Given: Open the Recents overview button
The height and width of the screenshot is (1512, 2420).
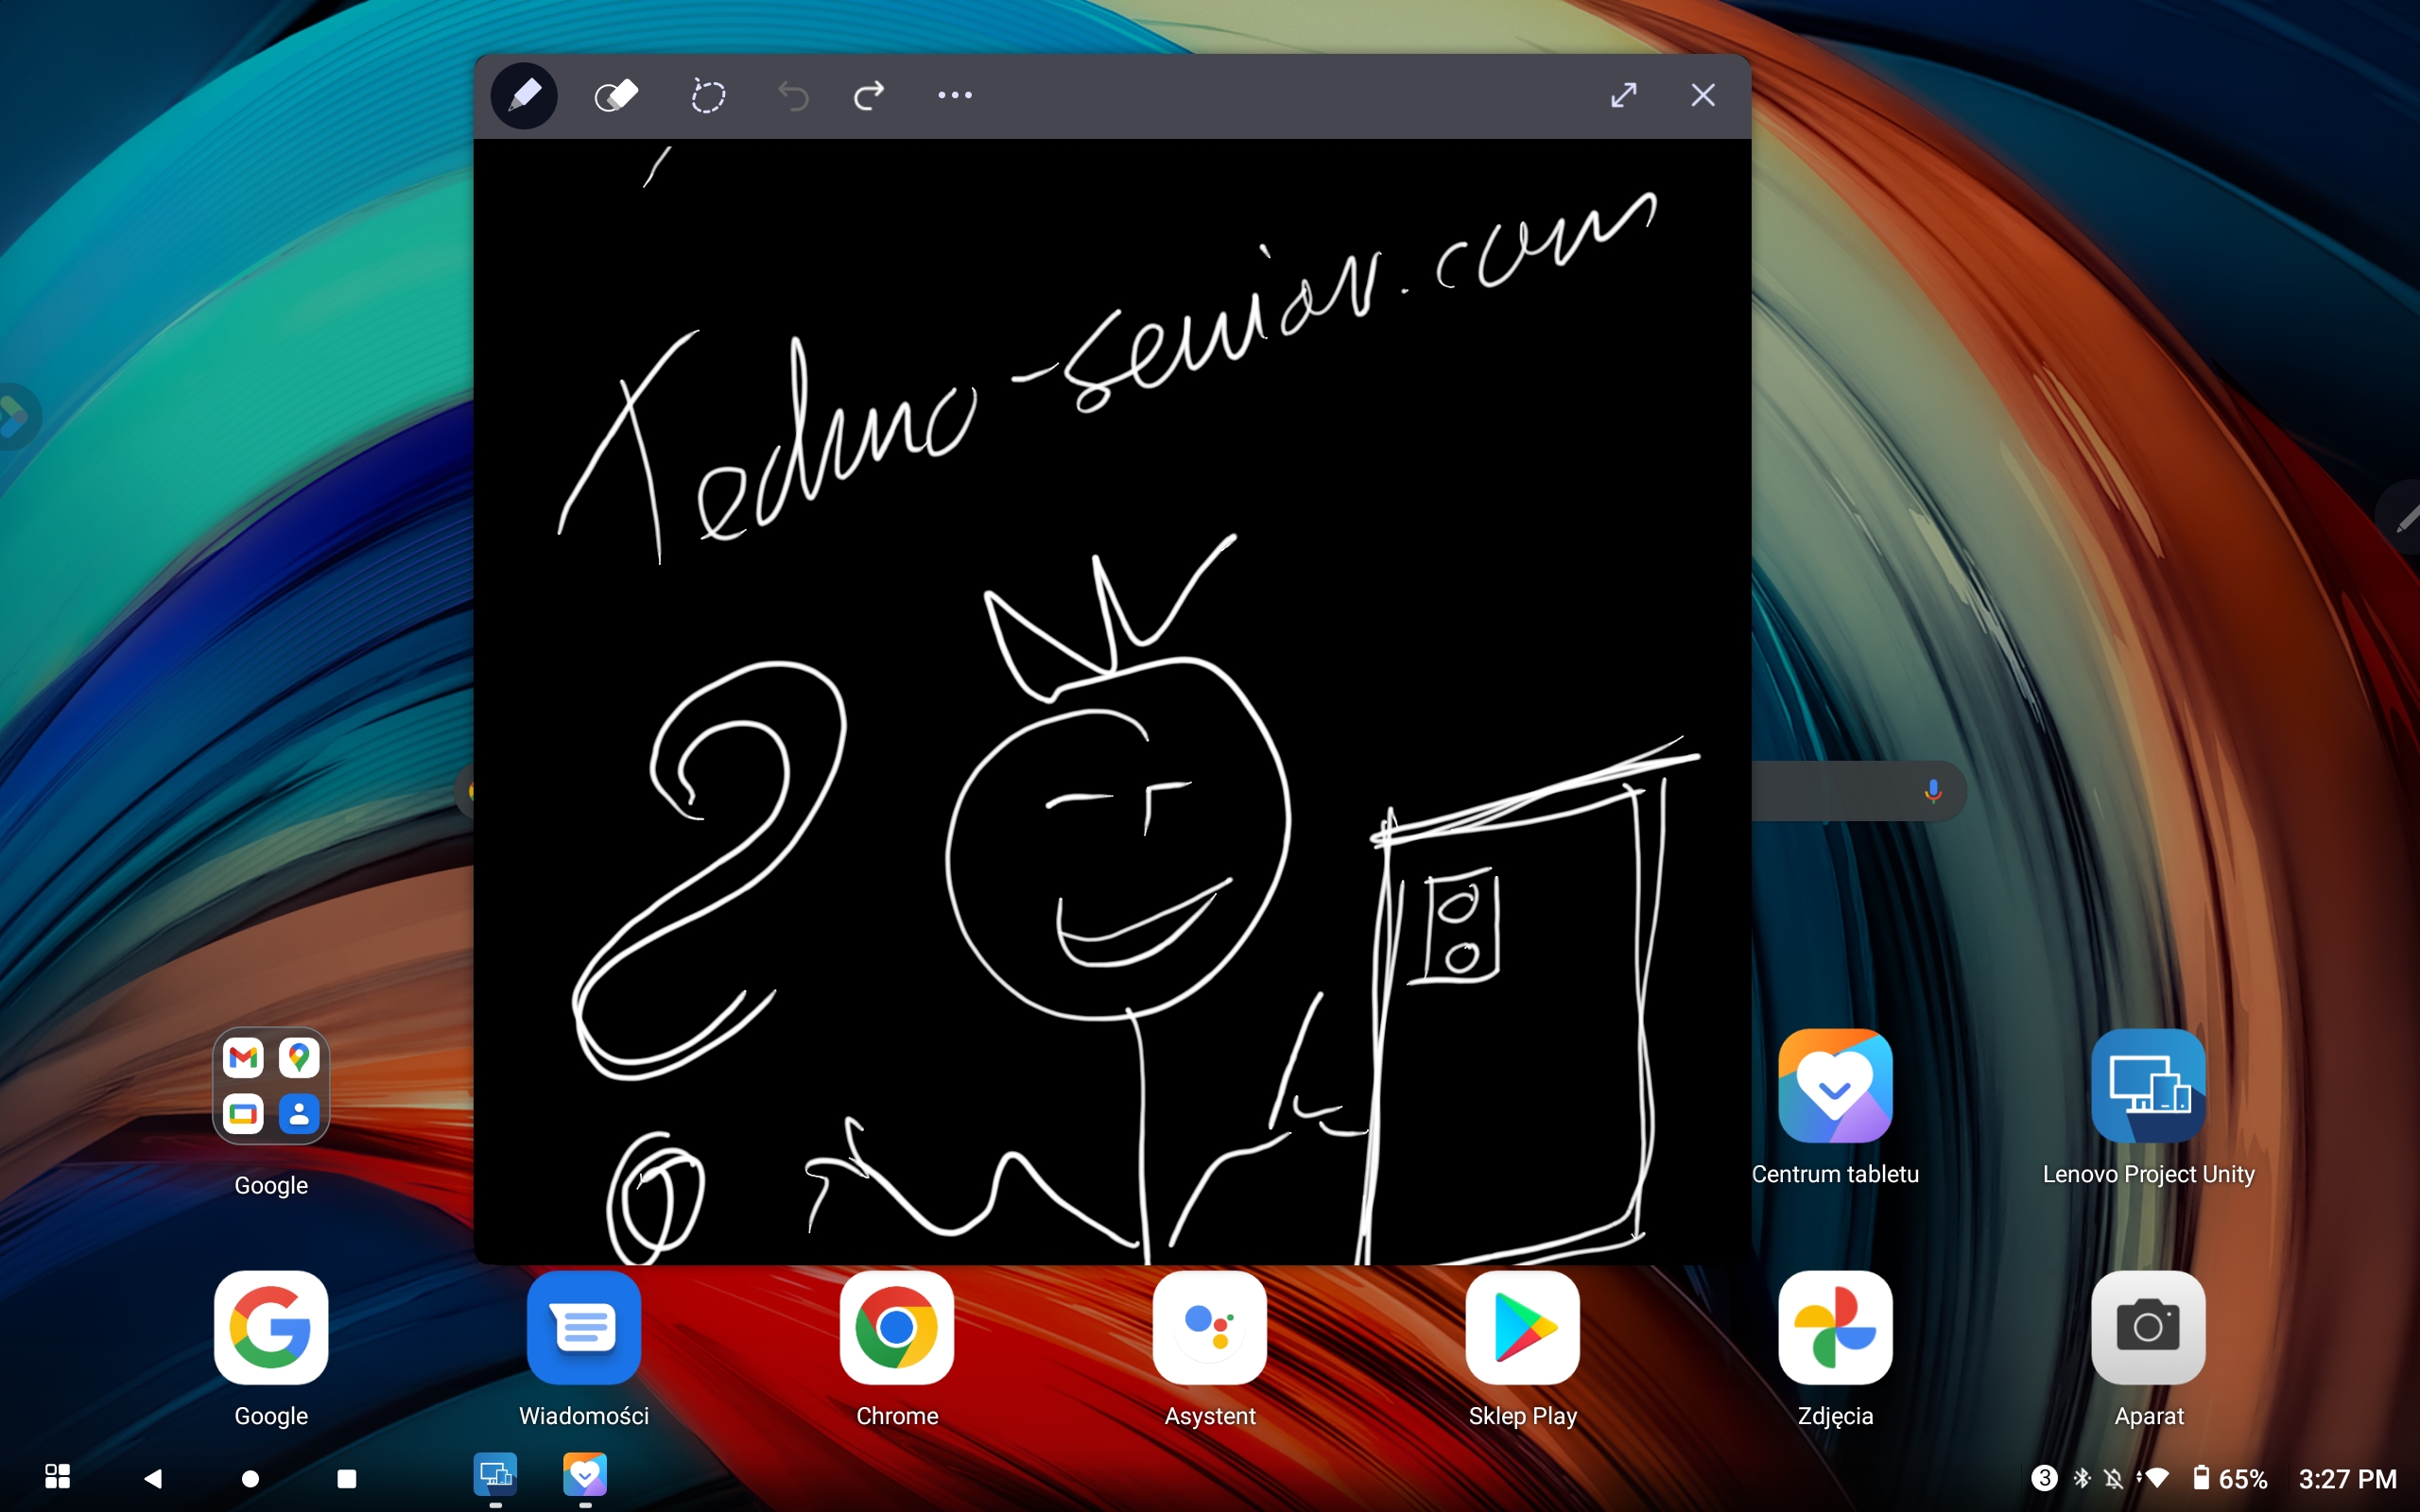Looking at the screenshot, I should click(347, 1478).
